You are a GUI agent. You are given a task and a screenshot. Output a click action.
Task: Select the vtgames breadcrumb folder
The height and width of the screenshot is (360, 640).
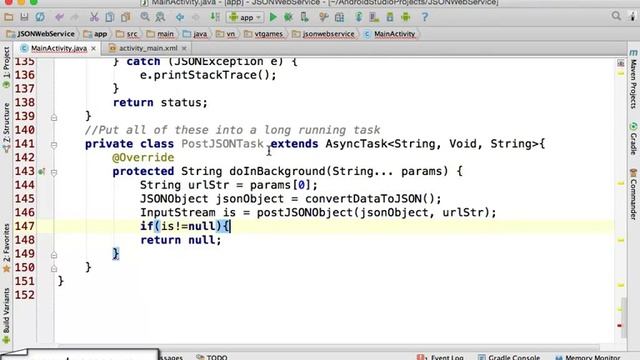click(x=264, y=34)
